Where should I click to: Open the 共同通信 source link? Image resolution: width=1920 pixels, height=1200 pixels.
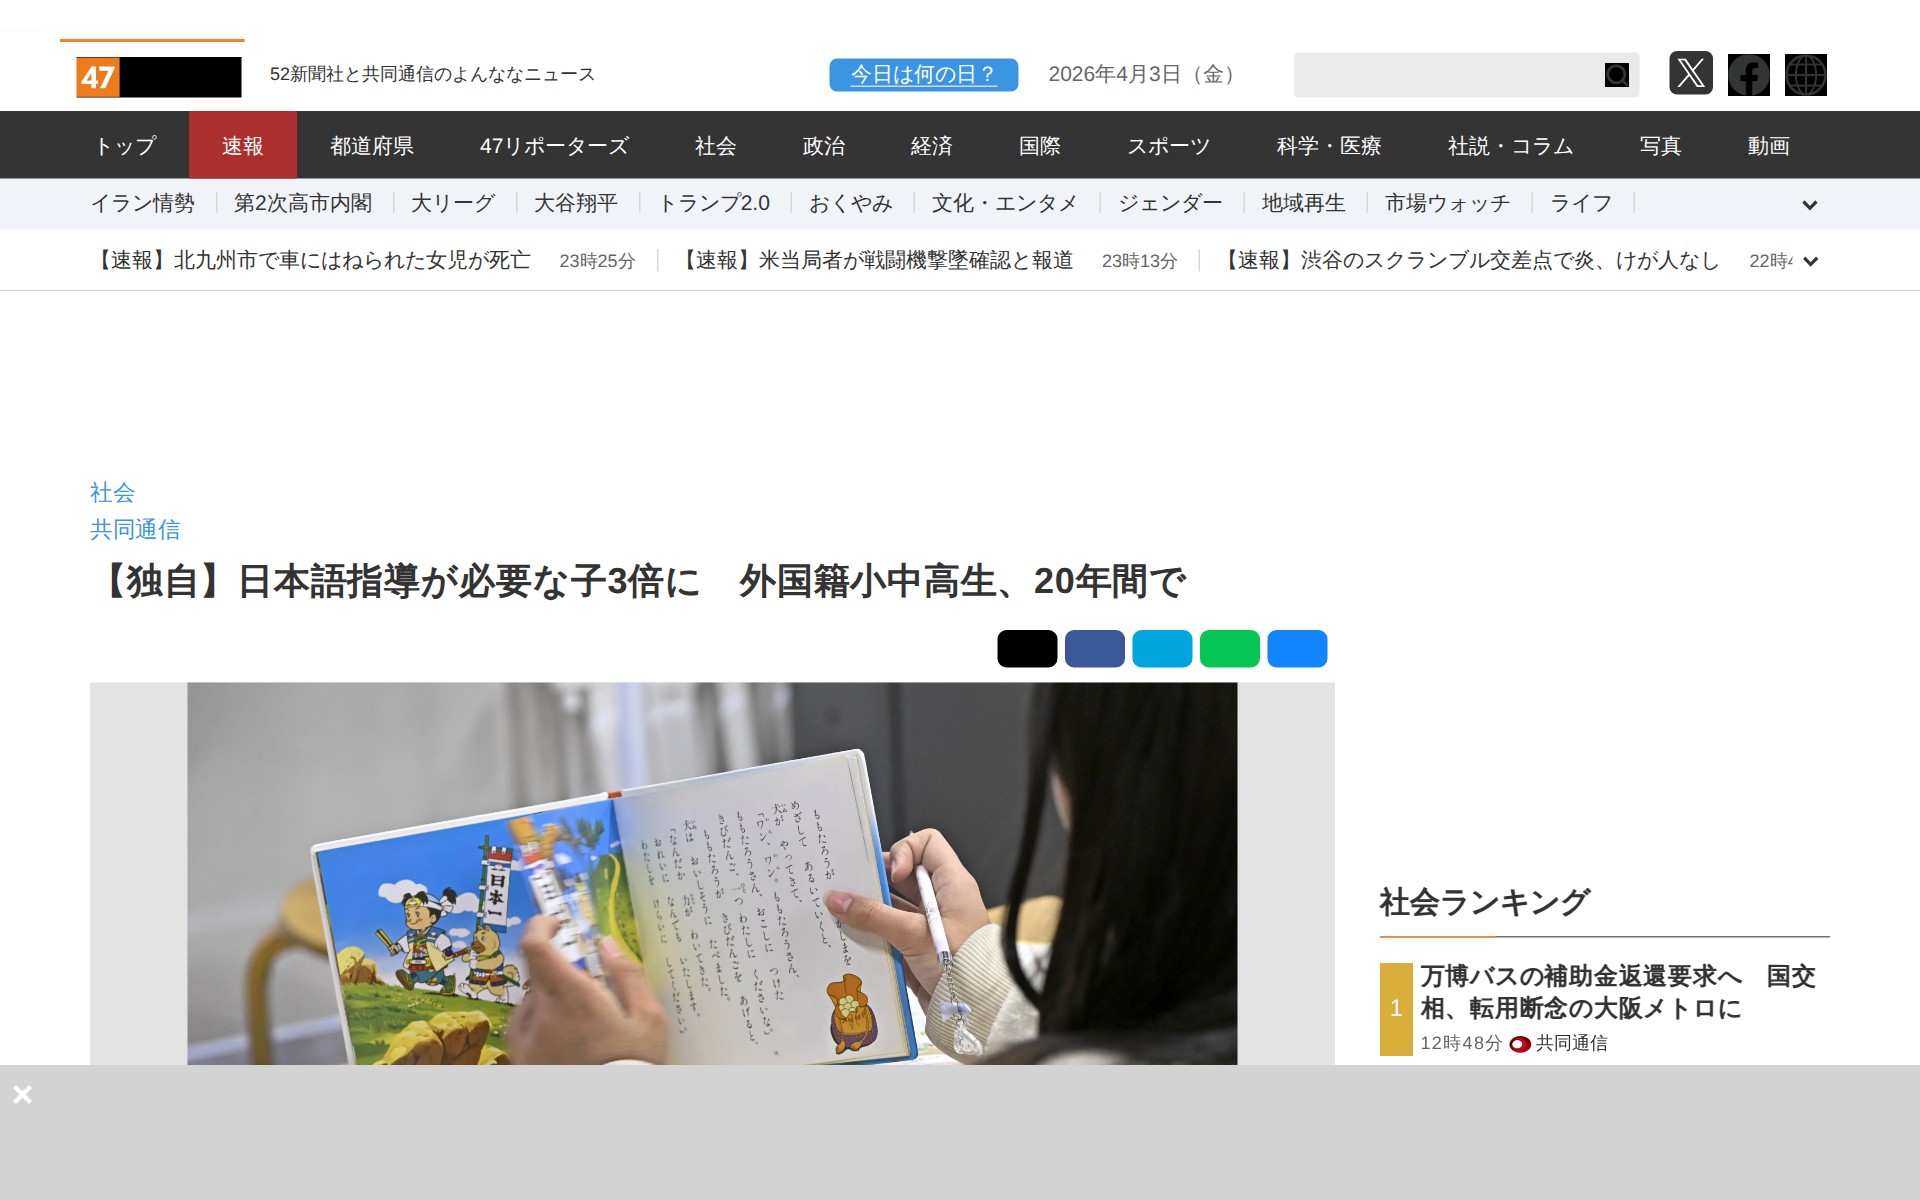[135, 529]
